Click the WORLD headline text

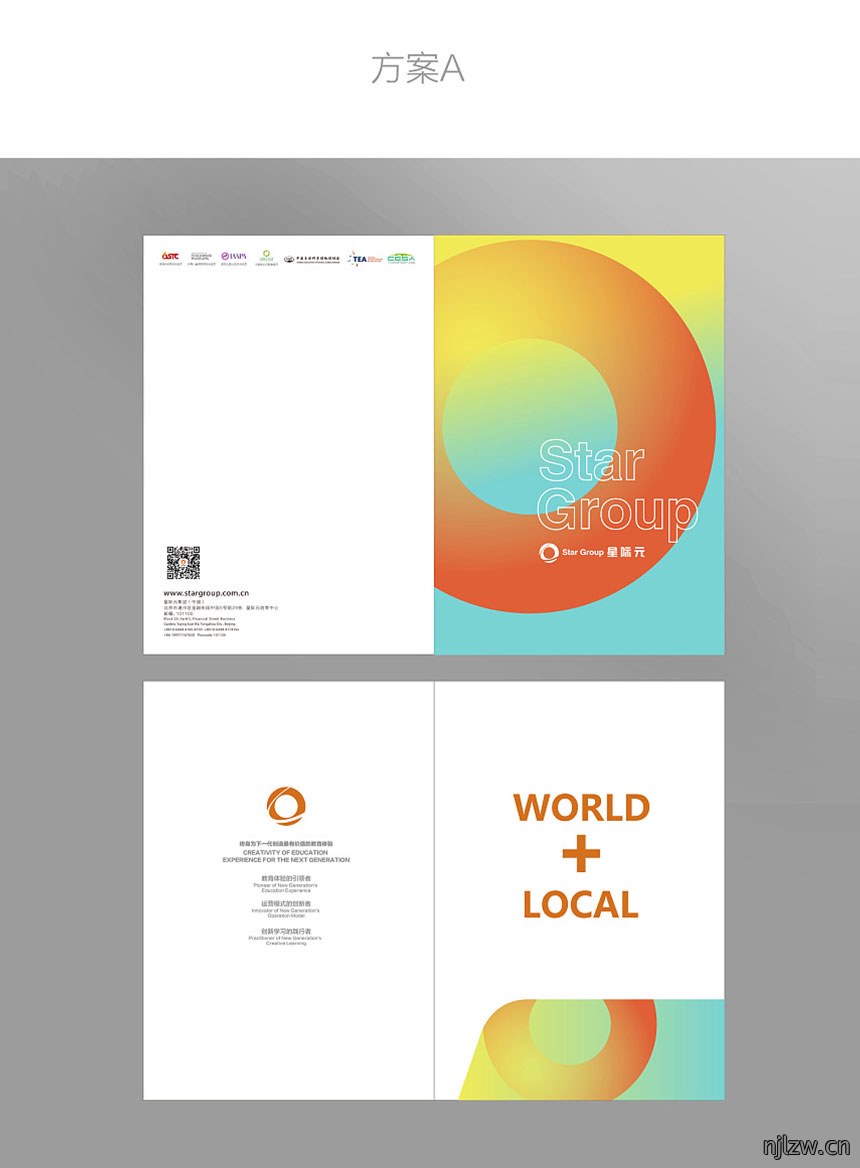tap(582, 807)
